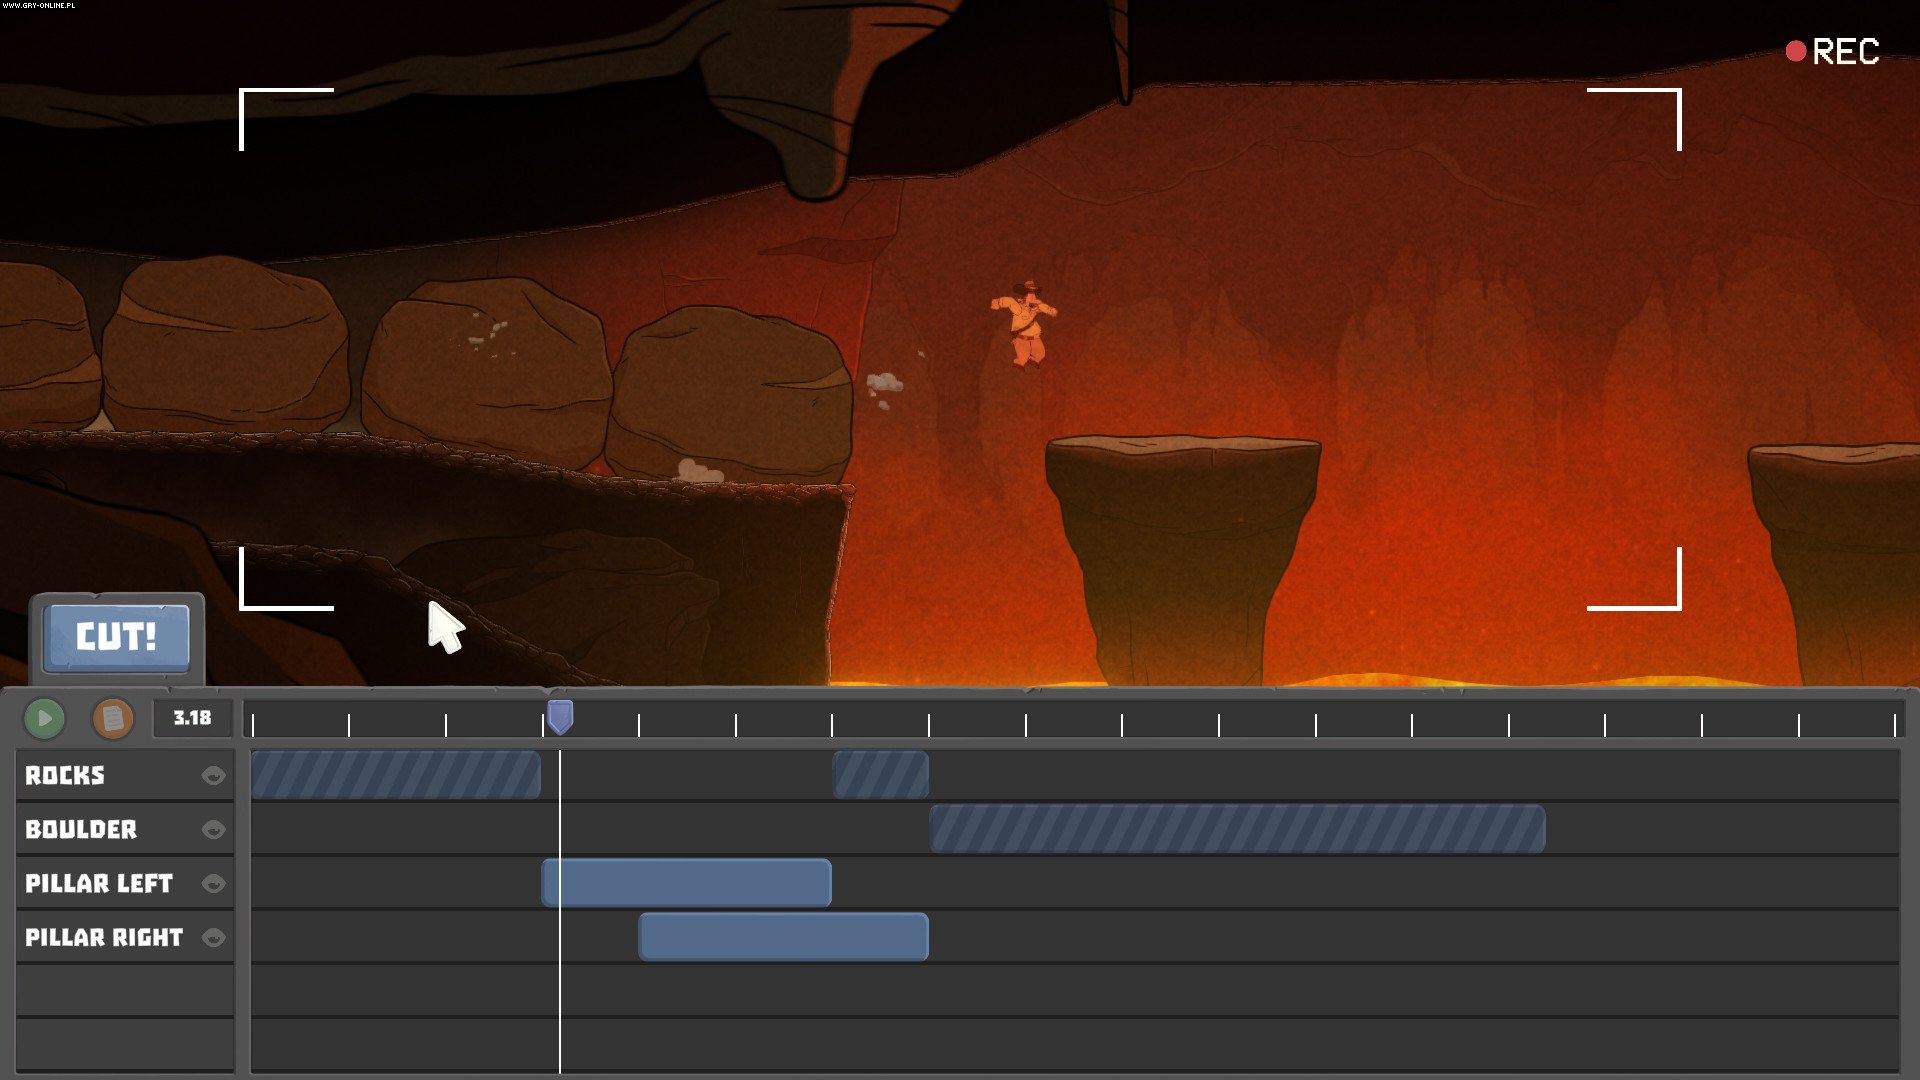Click the 3.18 time display field
Image resolution: width=1920 pixels, height=1080 pixels.
click(x=192, y=718)
